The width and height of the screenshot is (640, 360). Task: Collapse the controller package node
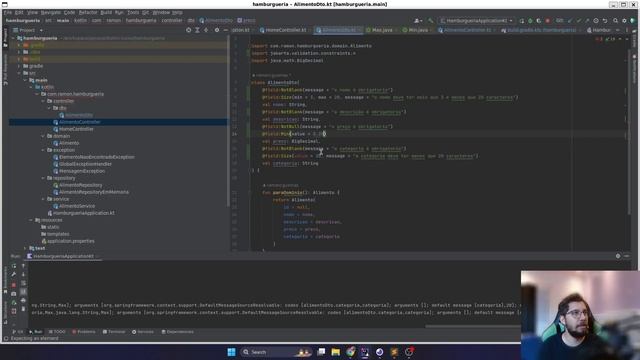point(43,101)
